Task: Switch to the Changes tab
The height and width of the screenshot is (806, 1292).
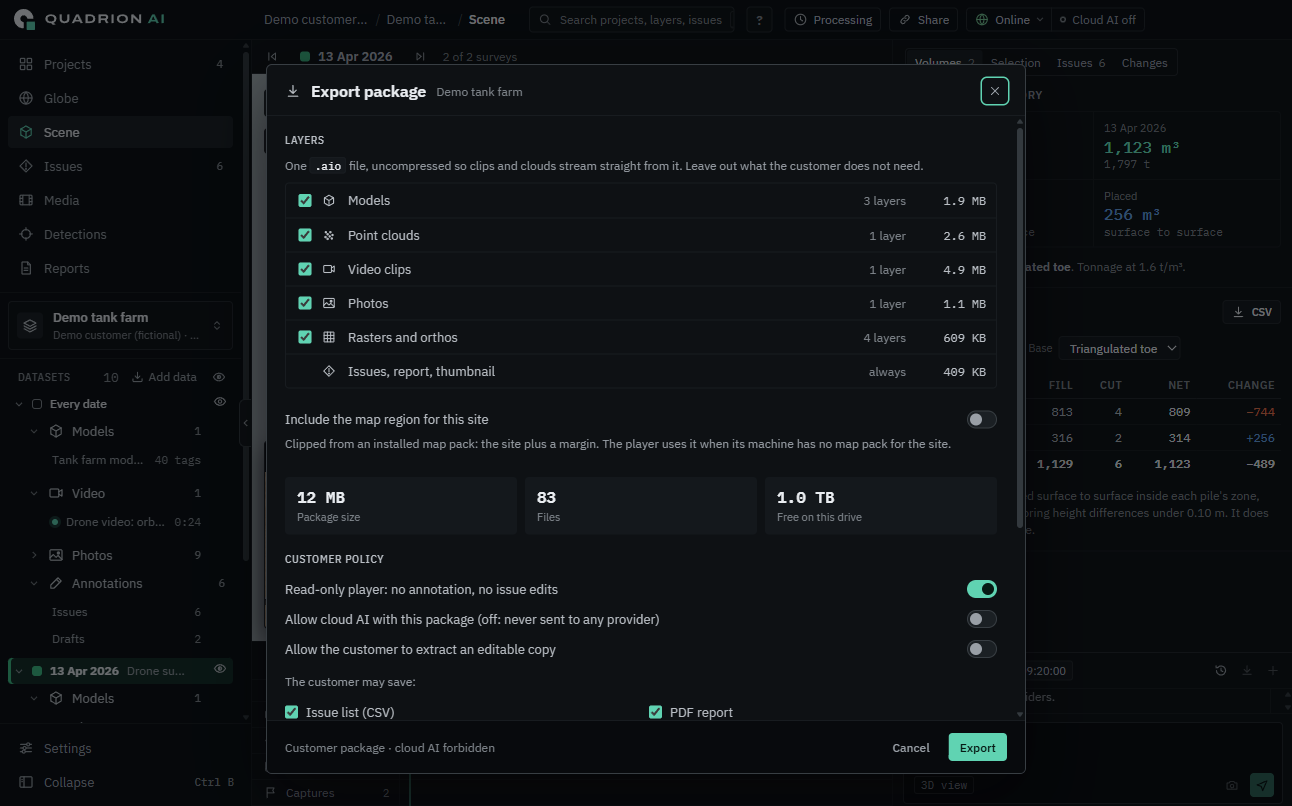Action: [1144, 63]
